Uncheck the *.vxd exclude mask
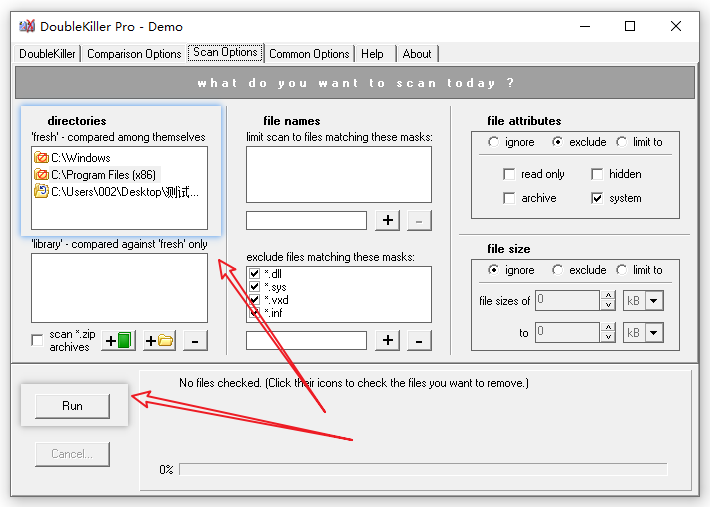The image size is (710, 507). point(254,300)
